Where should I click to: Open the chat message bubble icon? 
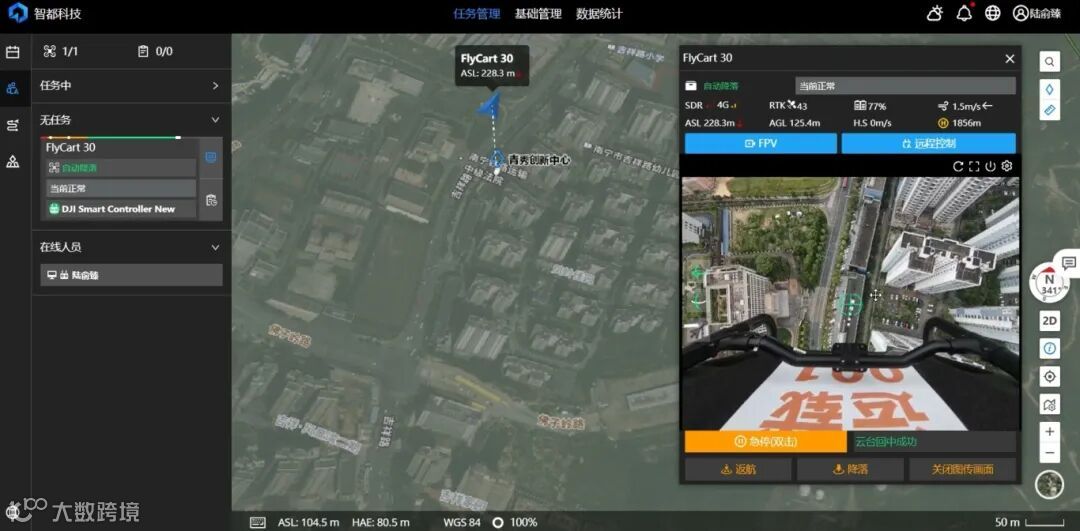pyautogui.click(x=1068, y=262)
